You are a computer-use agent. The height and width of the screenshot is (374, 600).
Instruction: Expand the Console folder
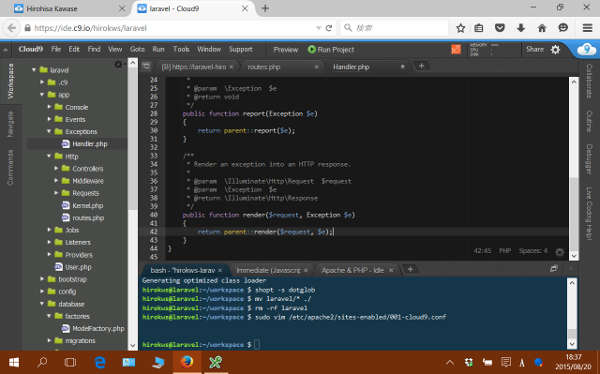tap(49, 107)
